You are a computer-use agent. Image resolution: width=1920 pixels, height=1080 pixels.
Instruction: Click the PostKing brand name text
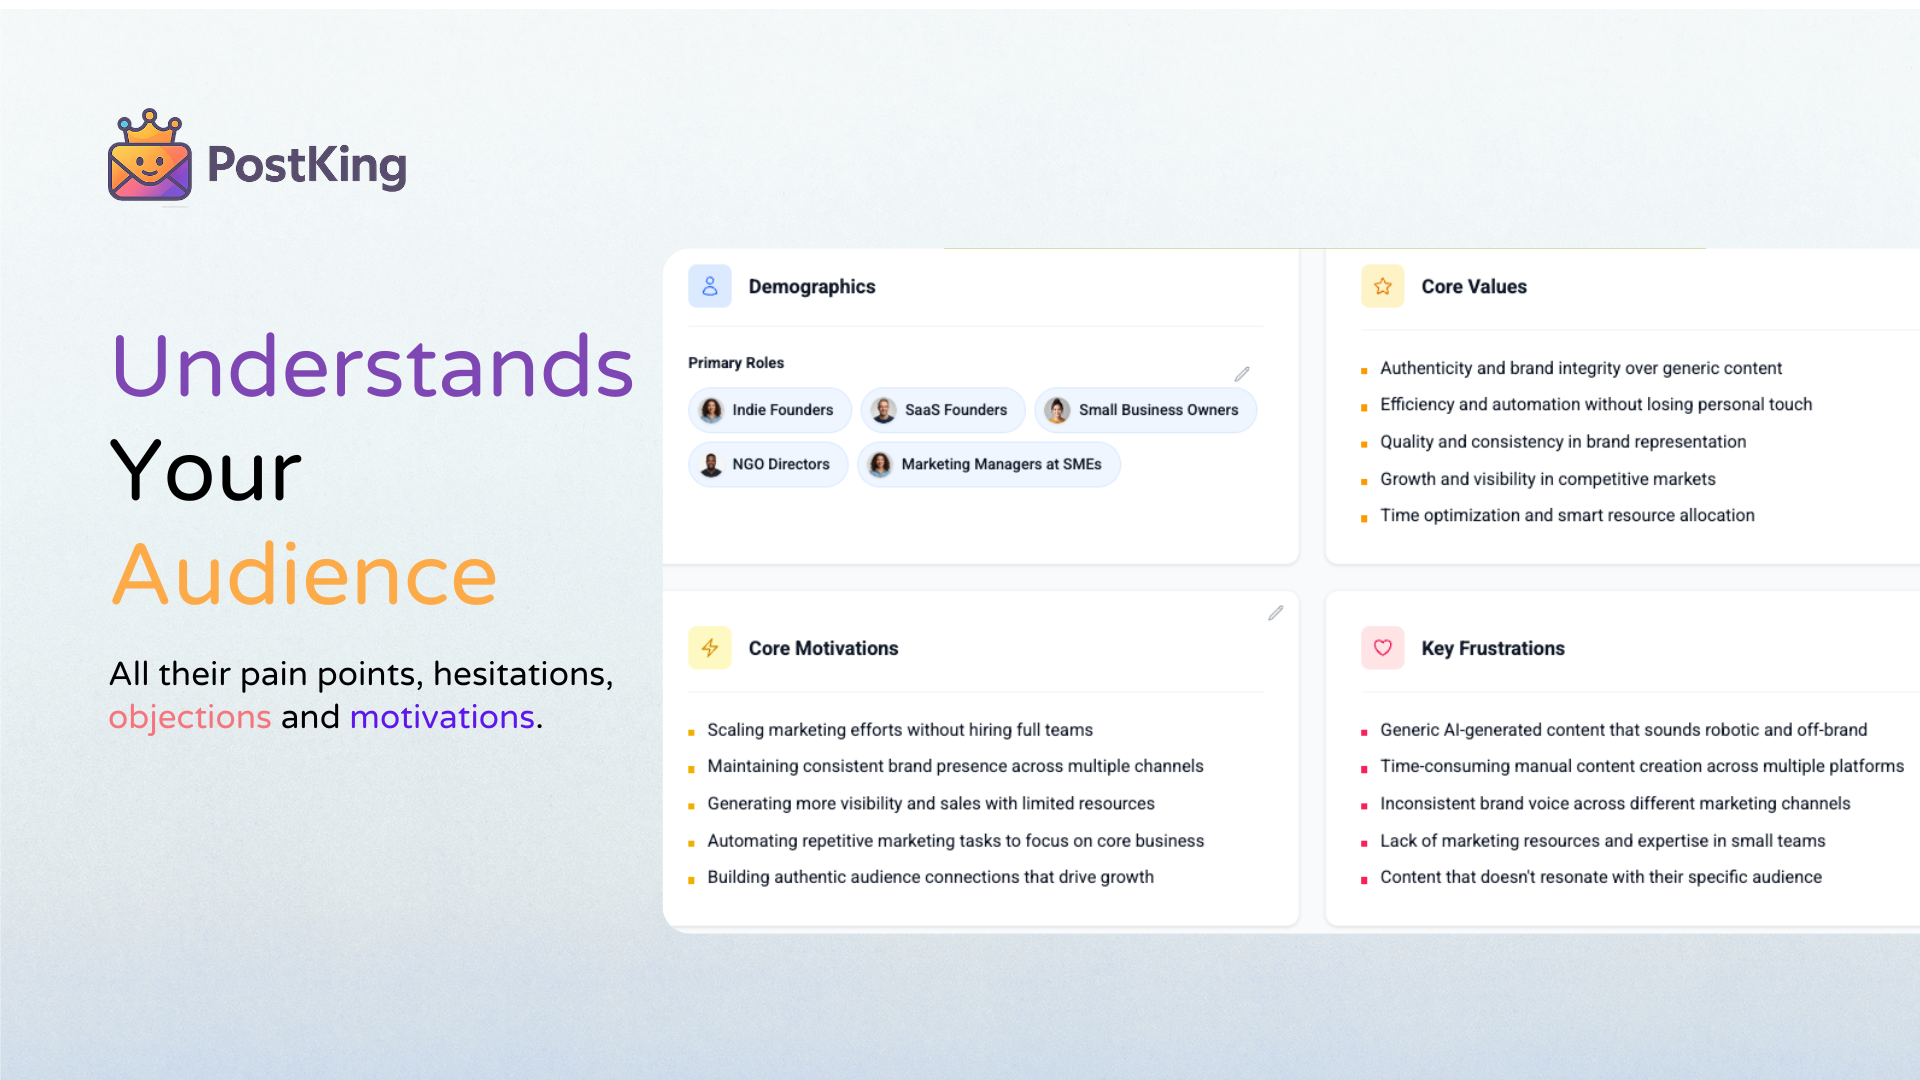click(306, 165)
